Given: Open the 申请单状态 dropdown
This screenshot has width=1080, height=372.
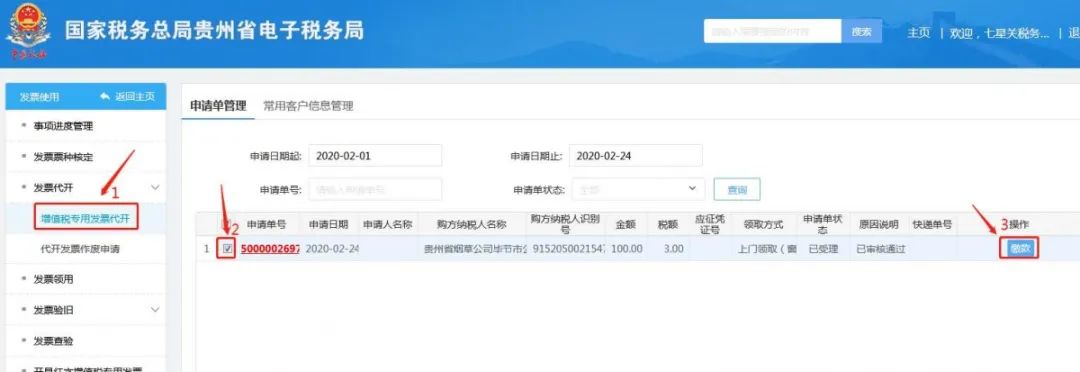Looking at the screenshot, I should [638, 189].
